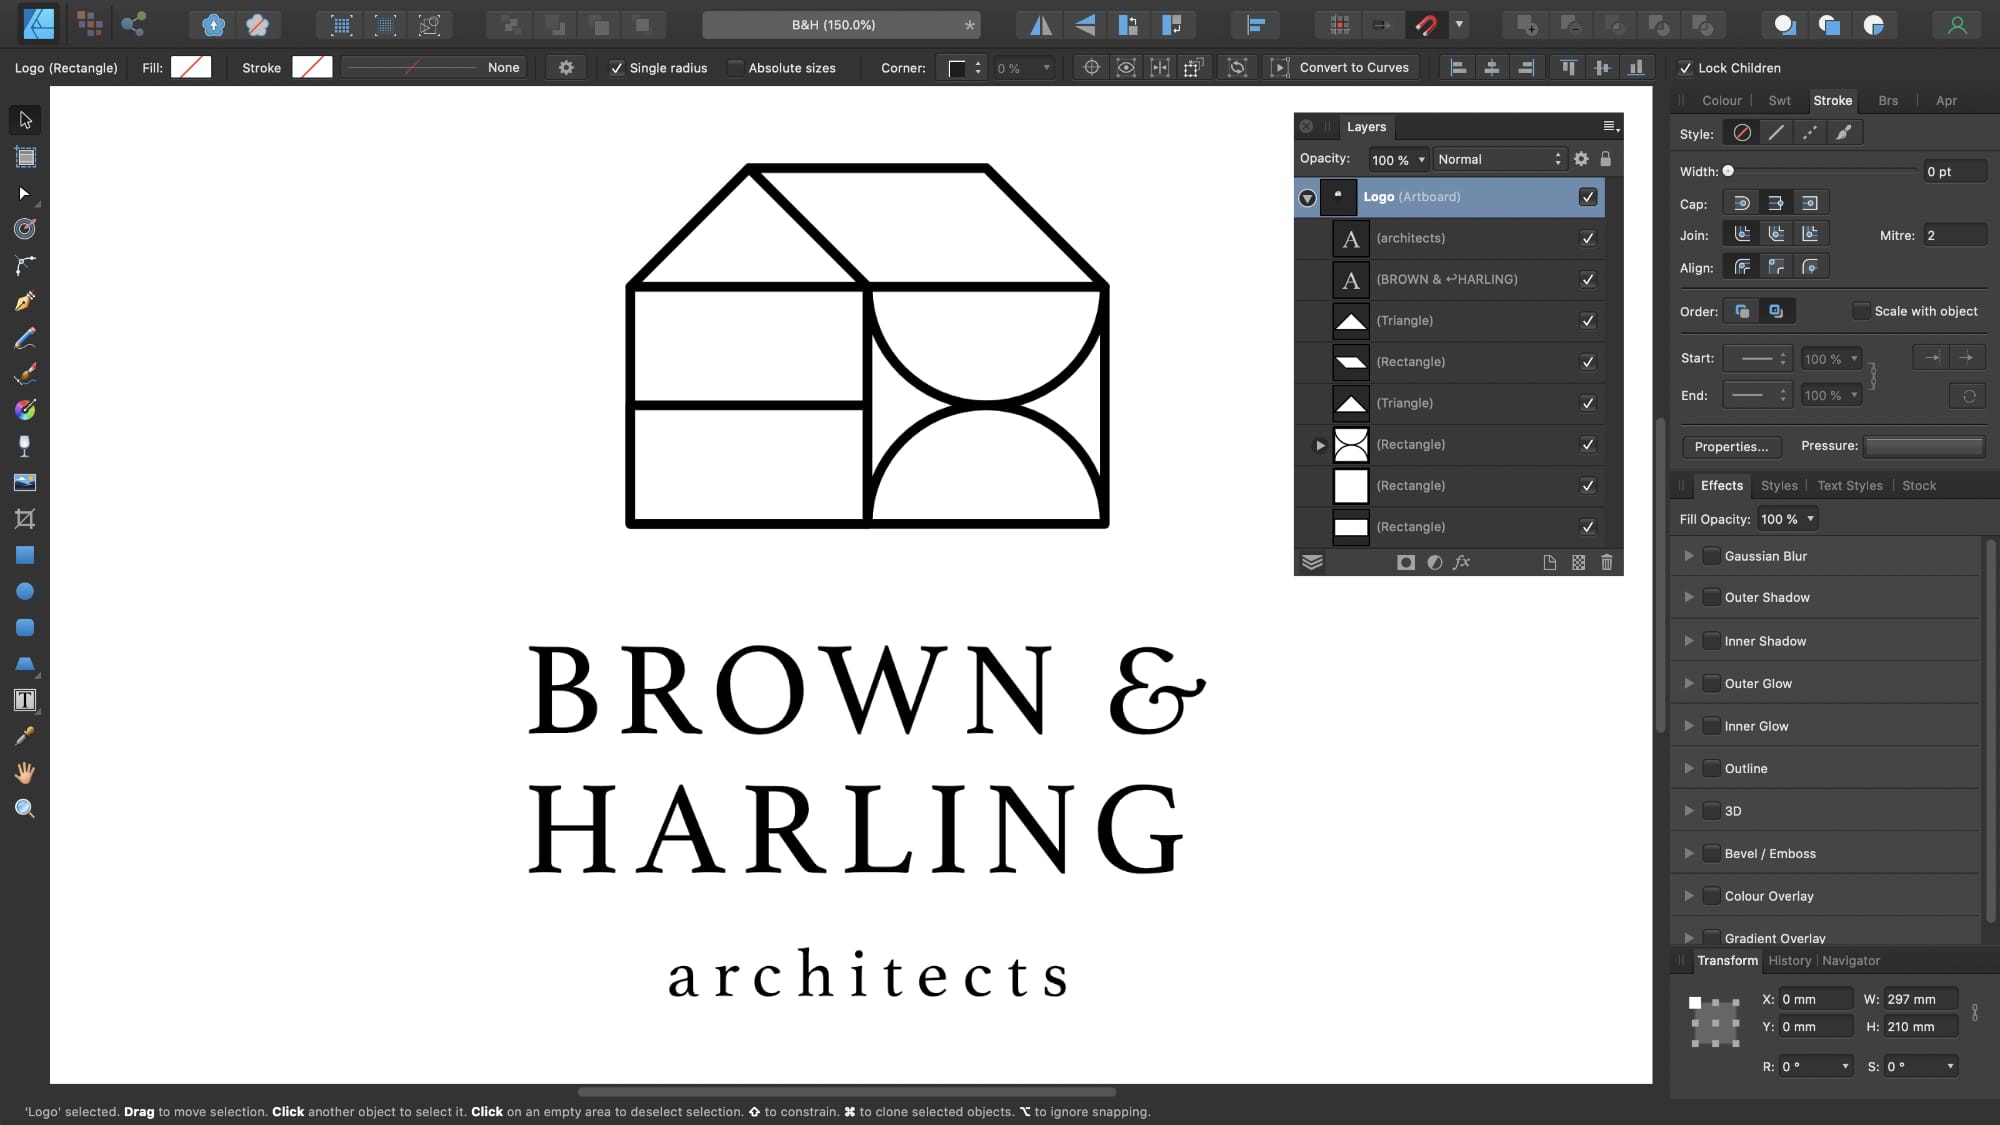Click the Fill colour swatch
Viewport: 2000px width, 1125px height.
tap(192, 67)
